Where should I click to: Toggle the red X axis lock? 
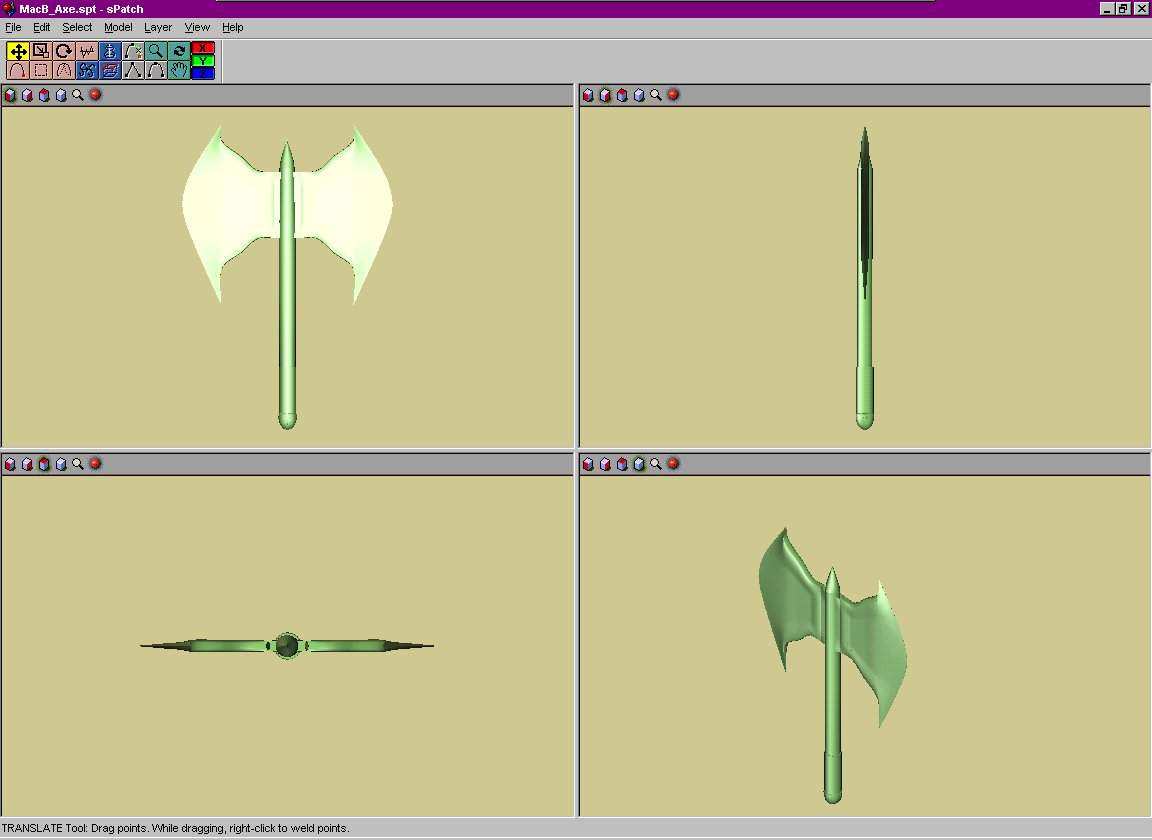pyautogui.click(x=203, y=48)
